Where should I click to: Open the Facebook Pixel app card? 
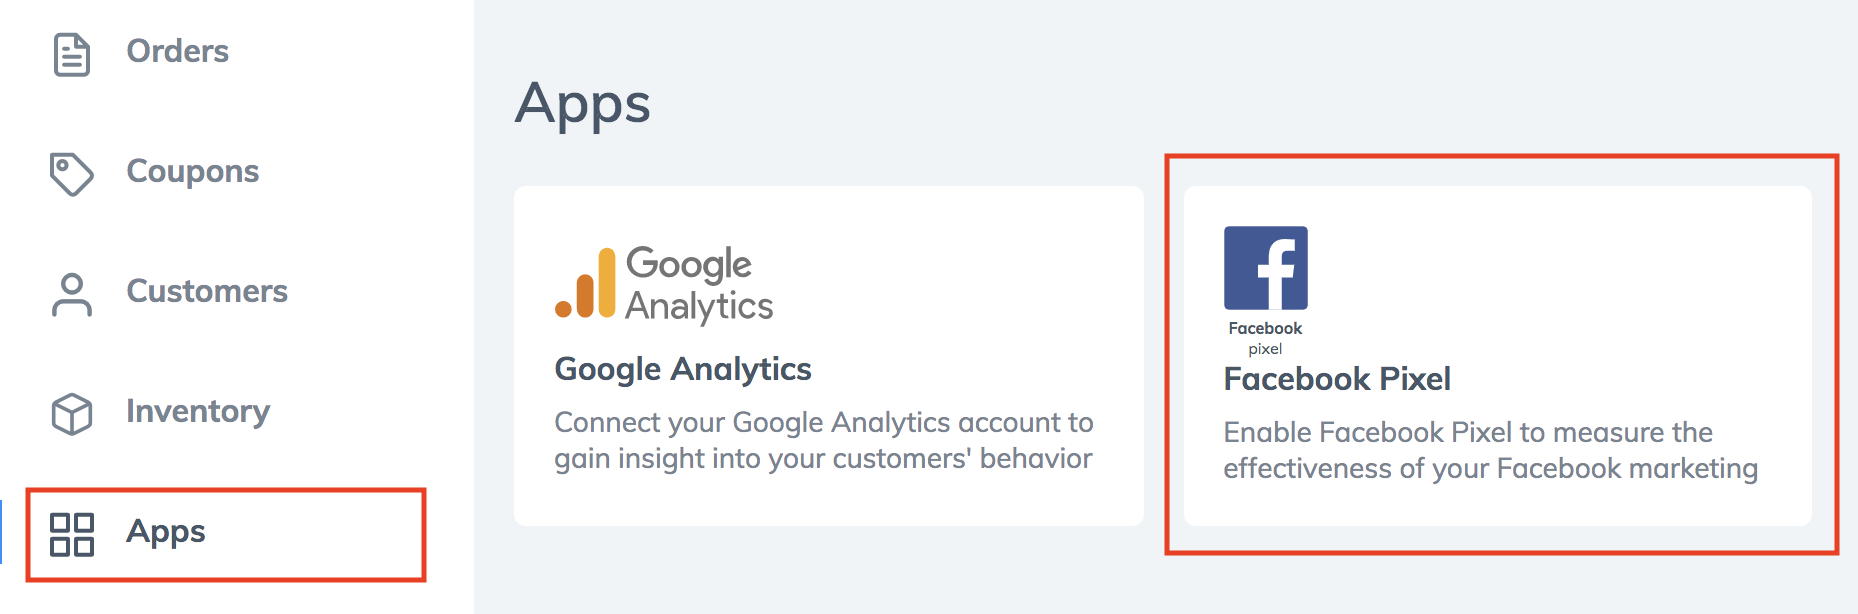click(x=1498, y=356)
